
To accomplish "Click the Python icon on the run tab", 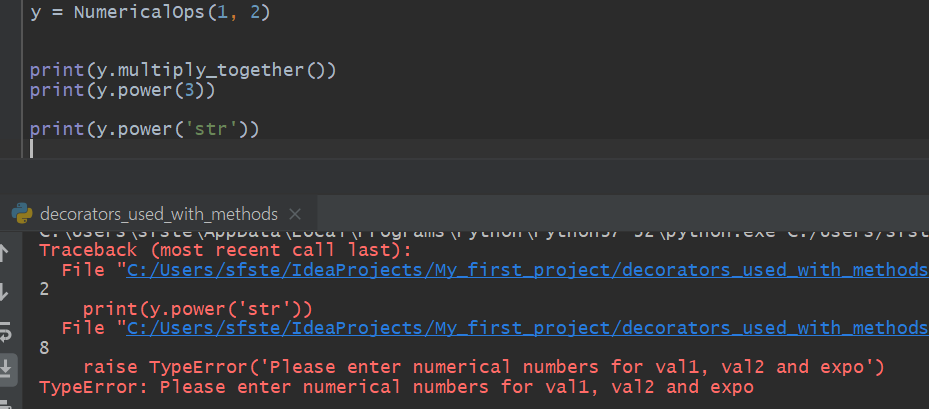I will (21, 214).
